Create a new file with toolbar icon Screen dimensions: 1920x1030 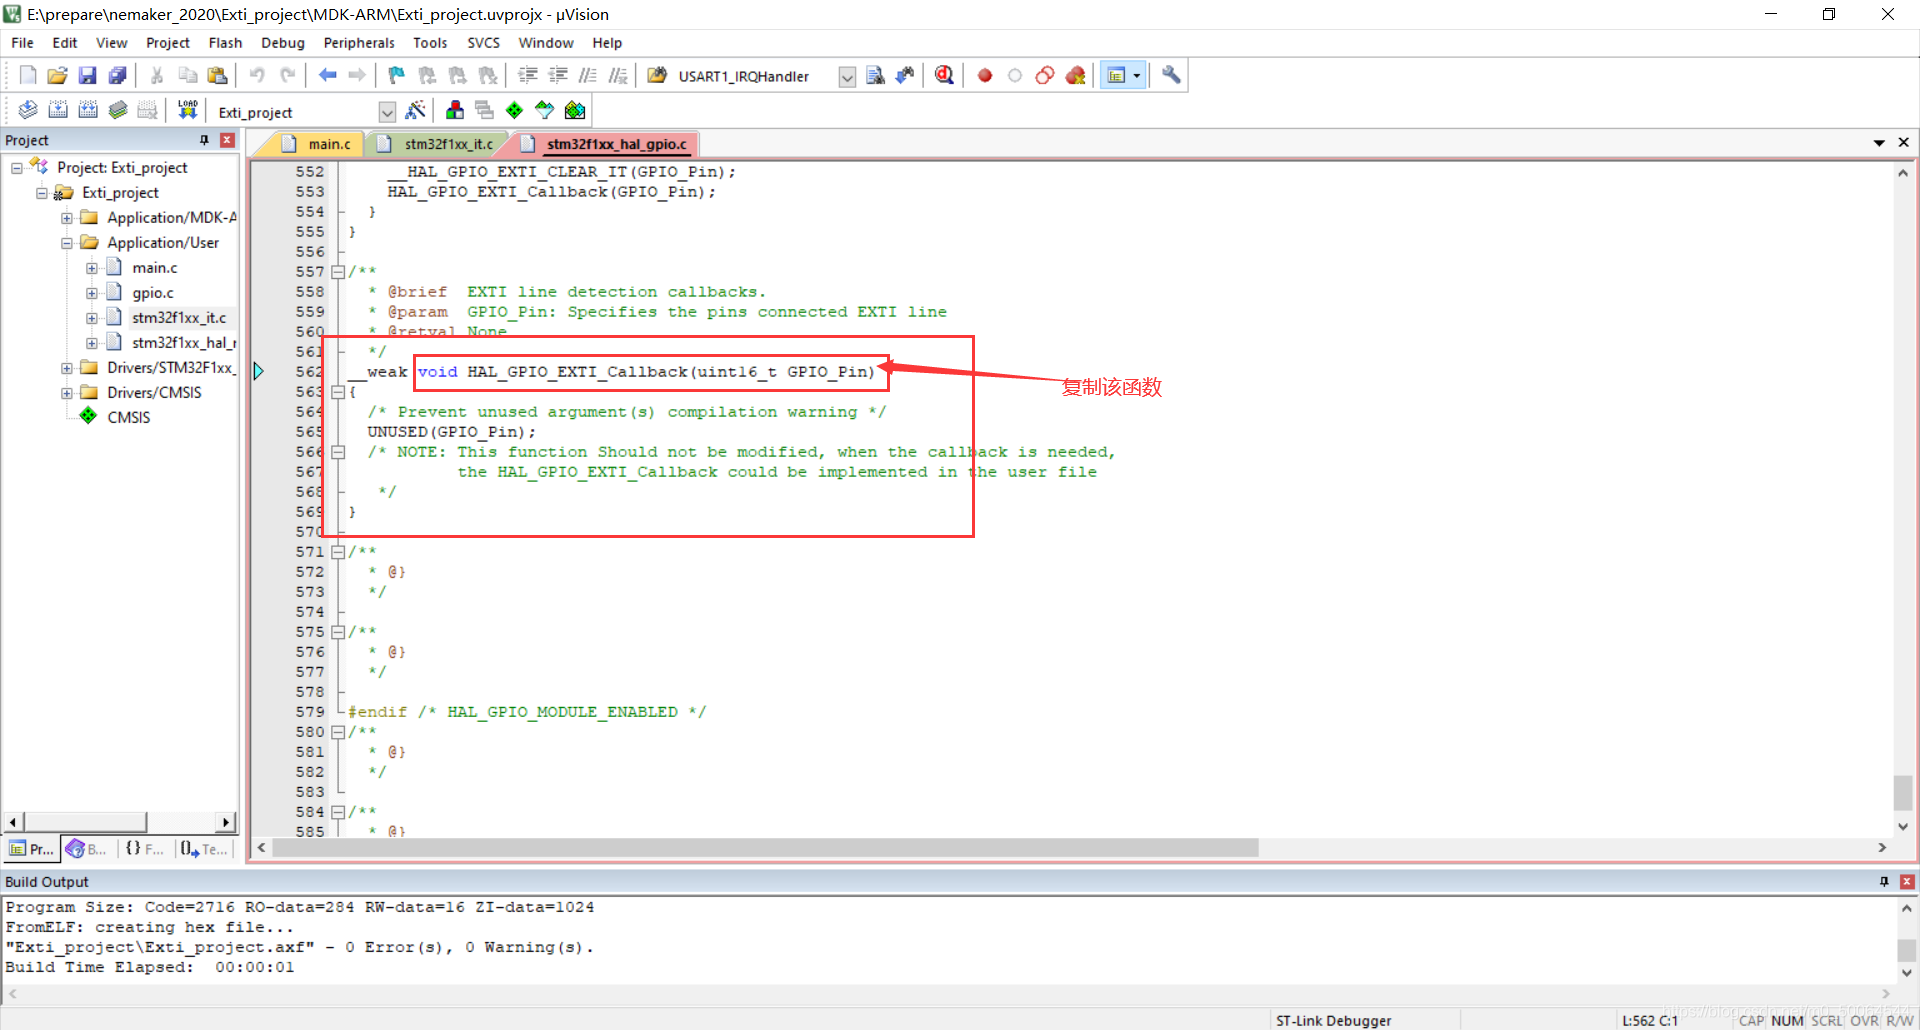[28, 75]
